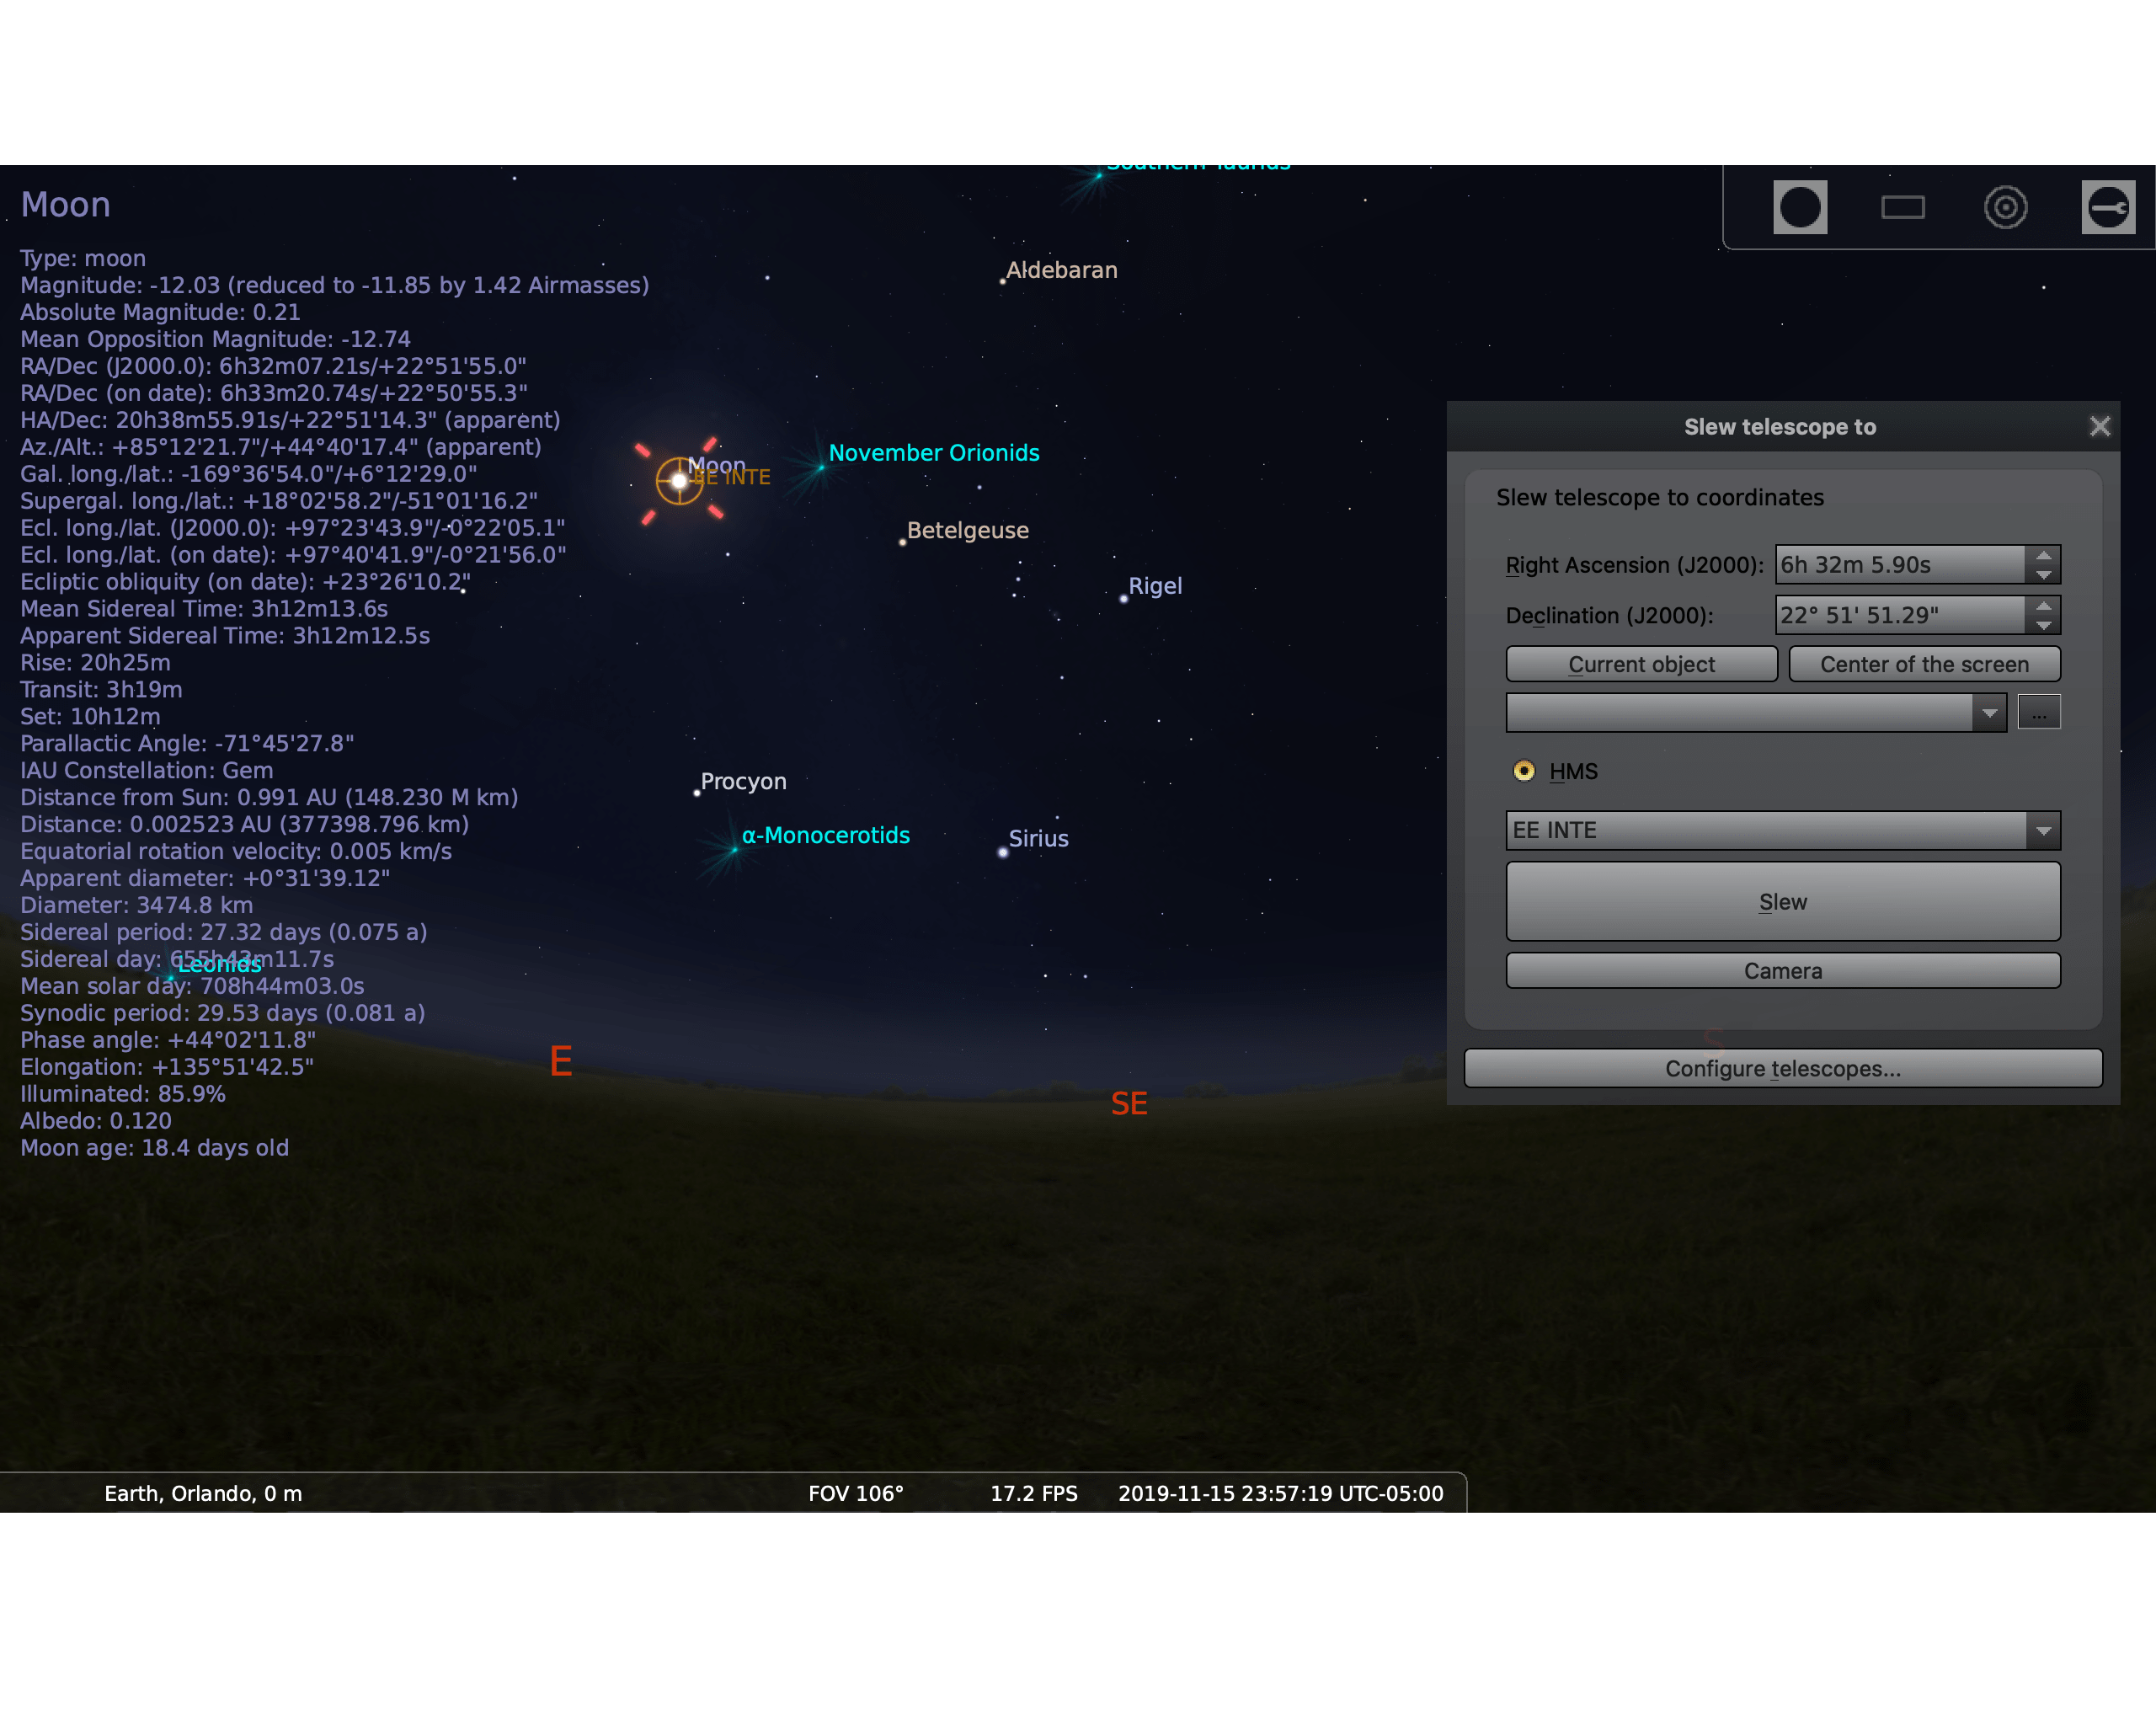Toggle the sensor frame rectangle icon
This screenshot has width=2156, height=1725.
[x=1902, y=207]
